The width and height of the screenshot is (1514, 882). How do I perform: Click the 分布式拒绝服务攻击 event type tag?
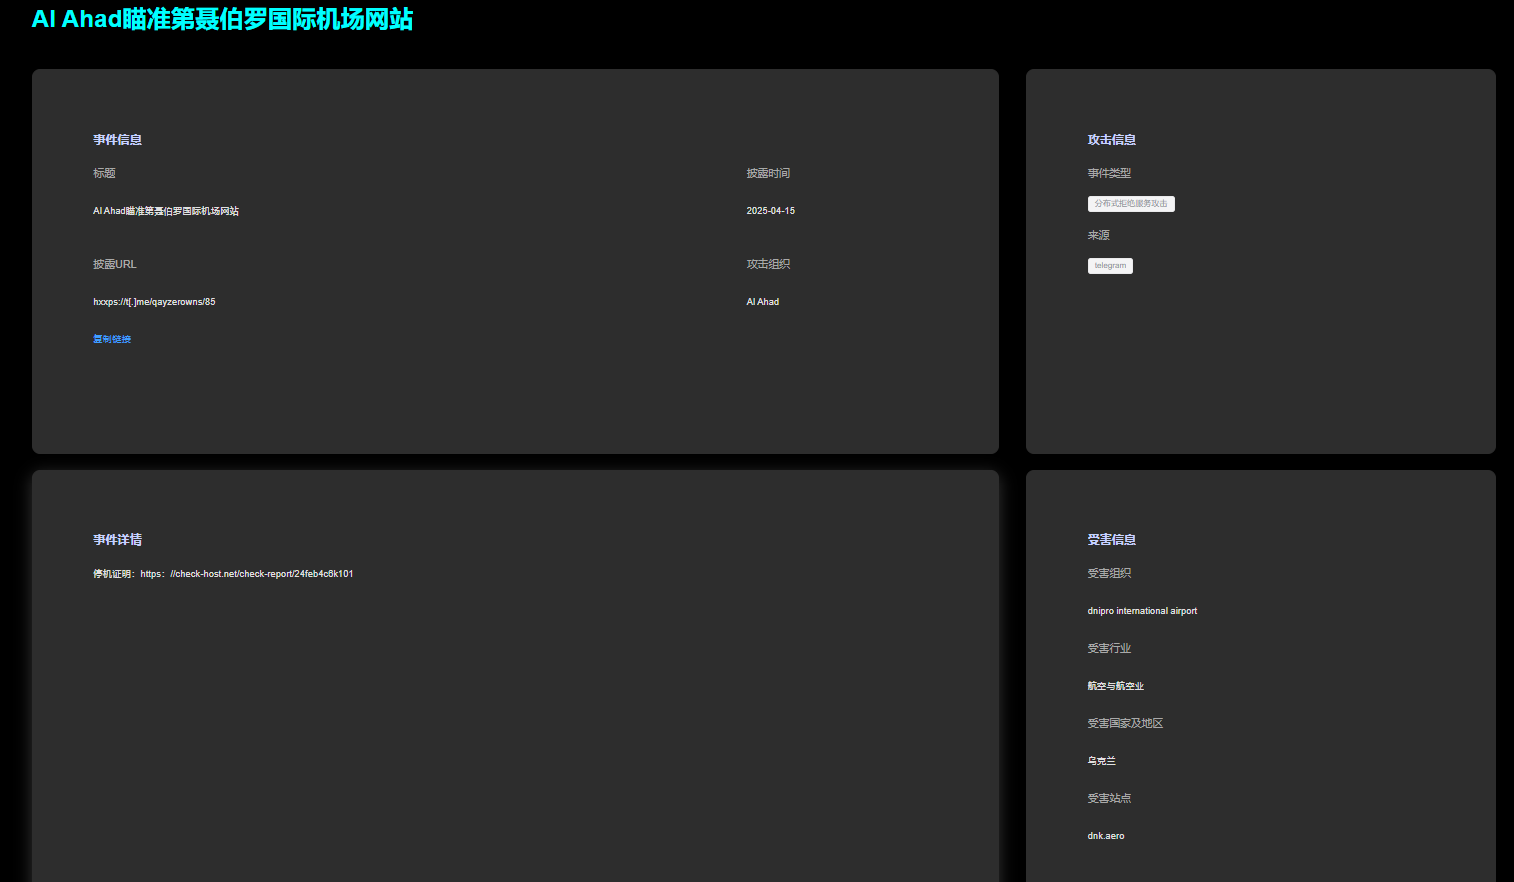pyautogui.click(x=1130, y=204)
